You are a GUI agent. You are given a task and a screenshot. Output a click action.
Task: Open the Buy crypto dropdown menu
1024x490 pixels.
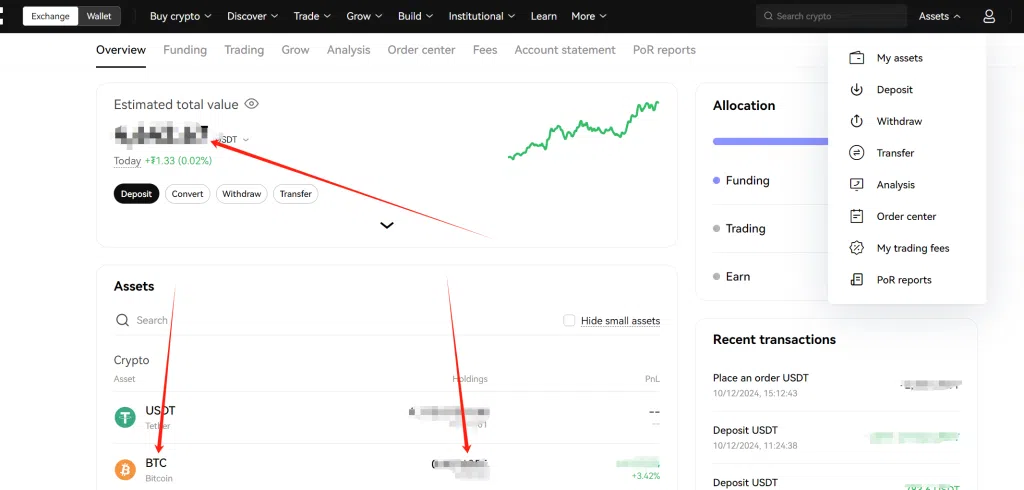tap(180, 16)
